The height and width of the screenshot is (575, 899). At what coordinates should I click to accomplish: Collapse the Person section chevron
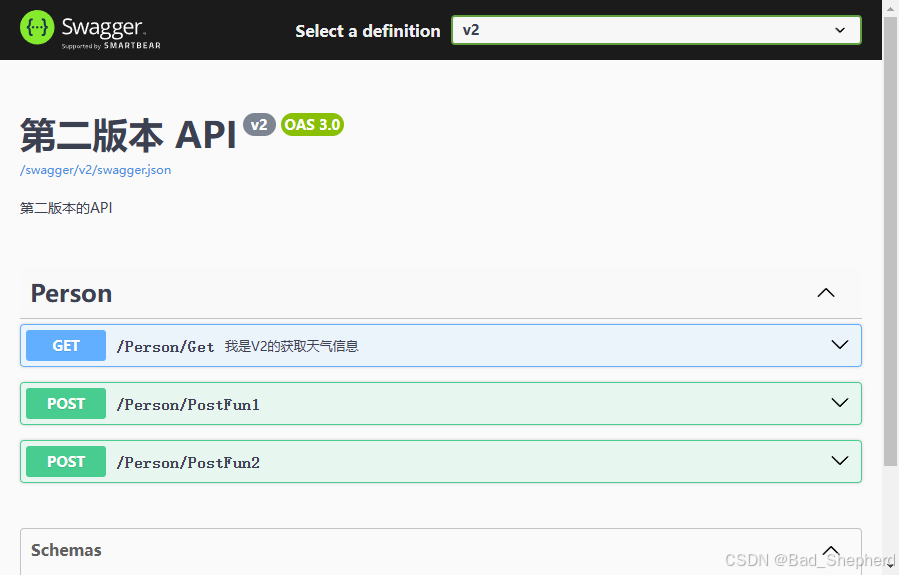[826, 293]
